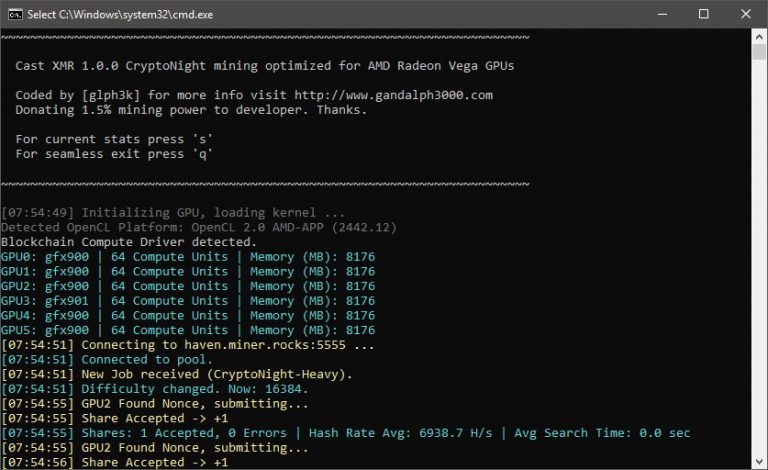Click the scrollbar down arrow

tap(759, 462)
